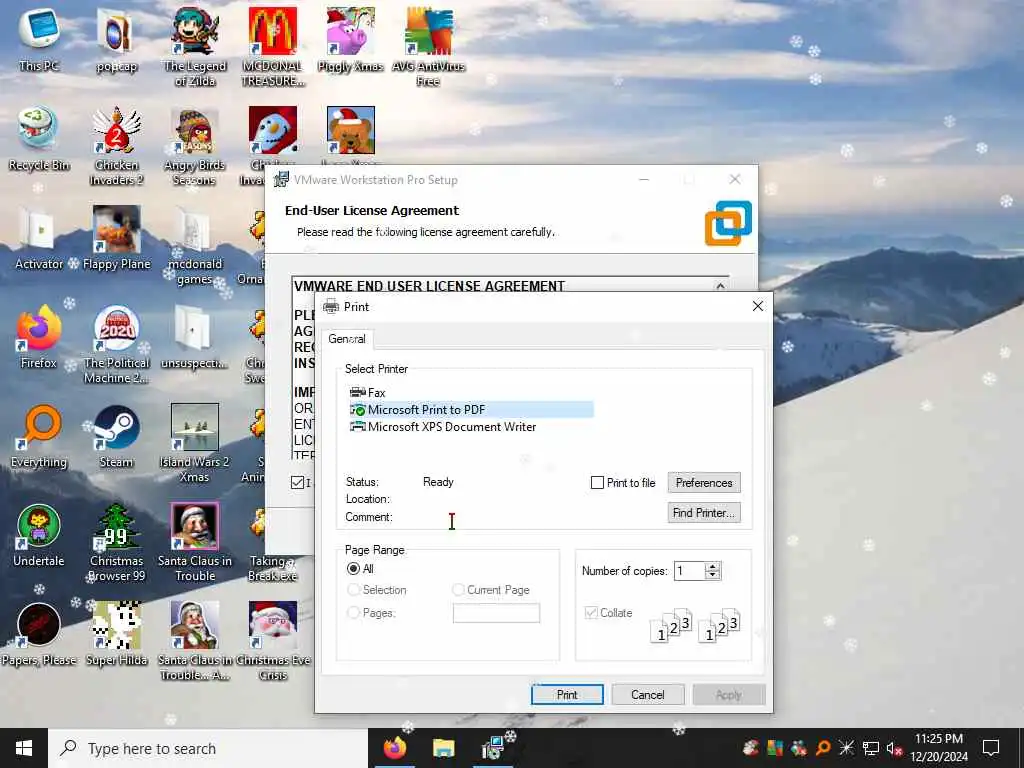Launch Super Hilda desktop shortcut
The width and height of the screenshot is (1024, 768).
116,633
